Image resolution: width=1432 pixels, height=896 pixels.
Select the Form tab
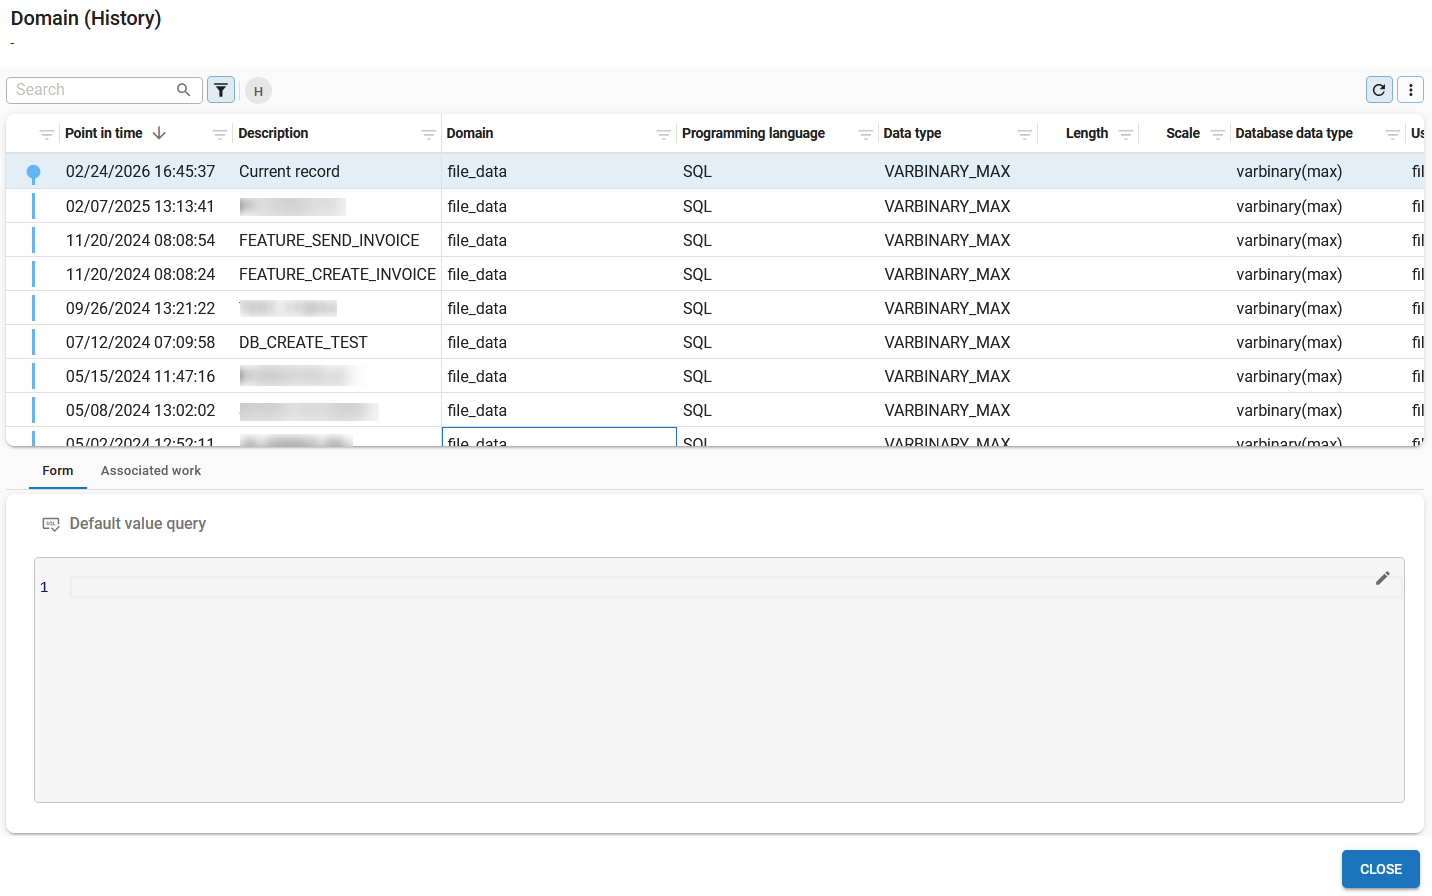click(58, 471)
